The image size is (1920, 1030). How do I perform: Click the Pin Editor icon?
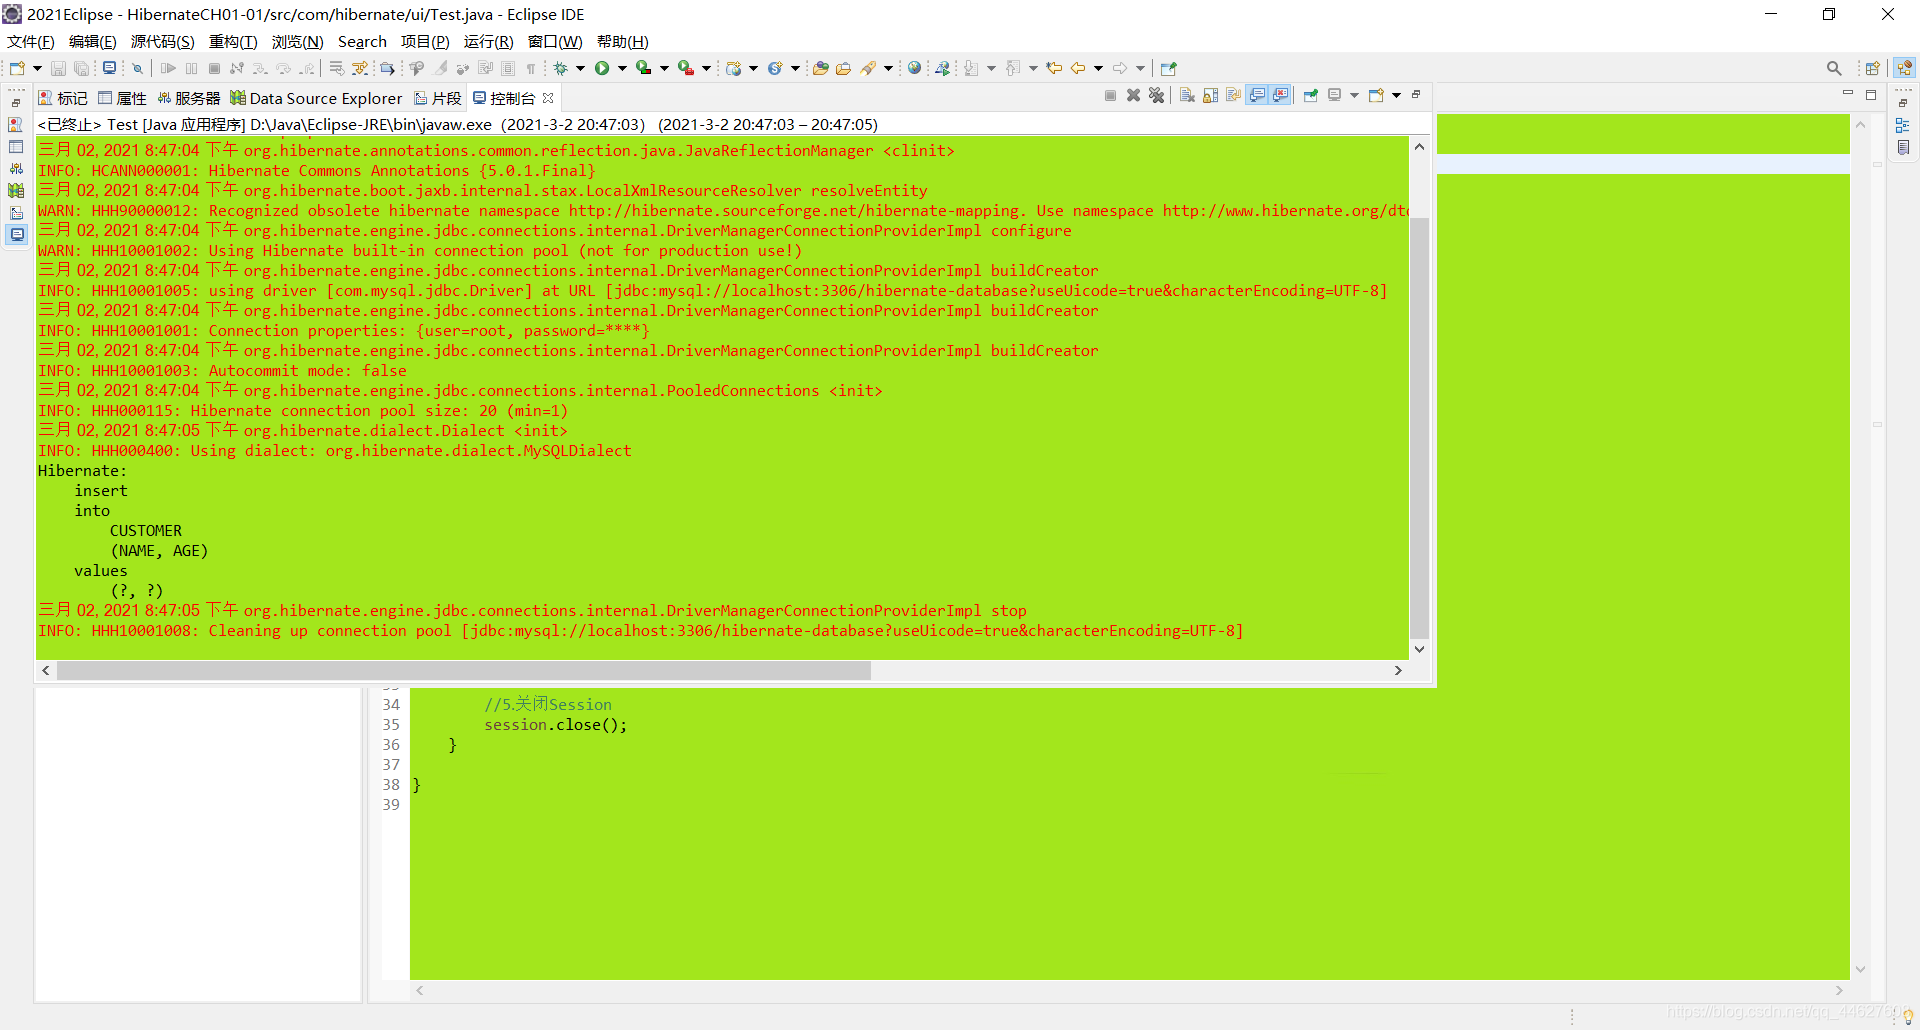(x=1168, y=68)
